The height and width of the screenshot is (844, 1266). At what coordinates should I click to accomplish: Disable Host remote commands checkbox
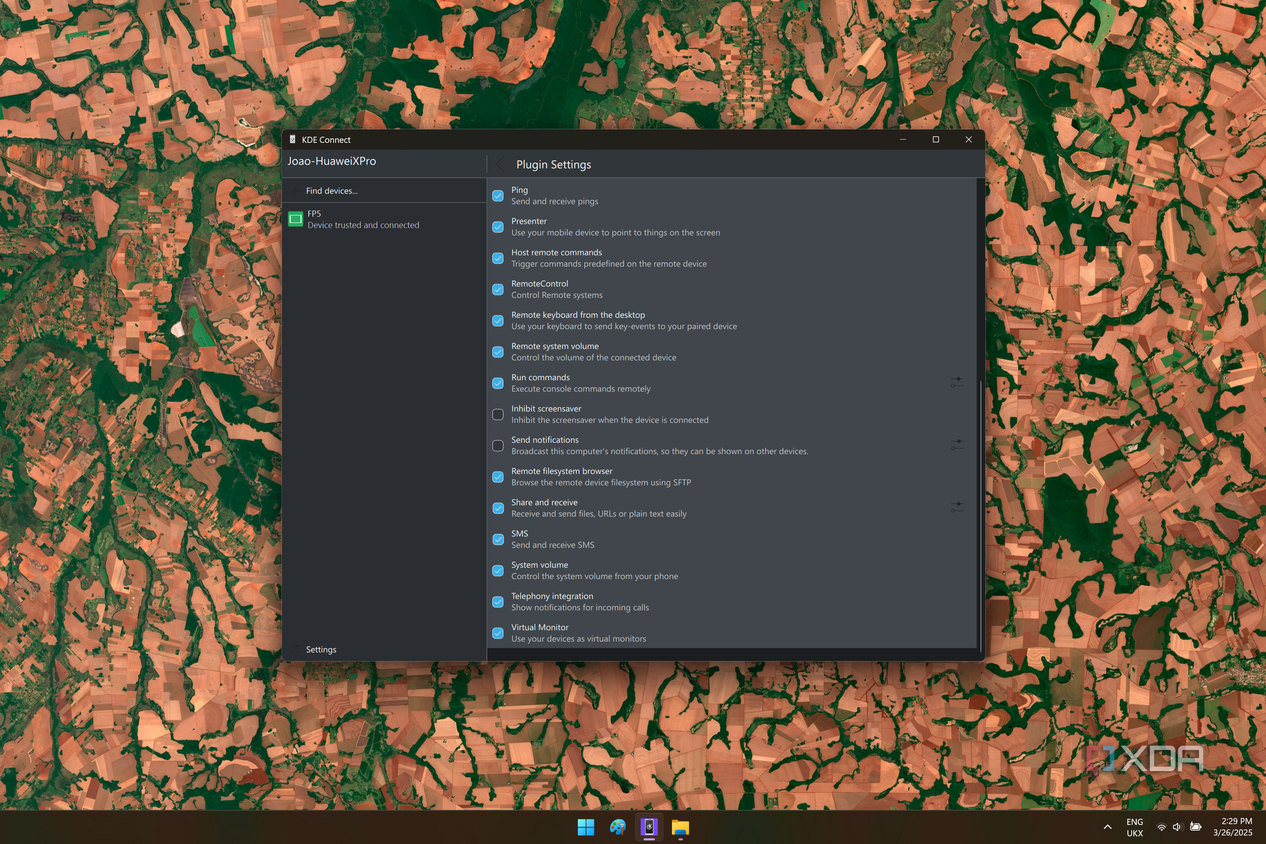498,258
